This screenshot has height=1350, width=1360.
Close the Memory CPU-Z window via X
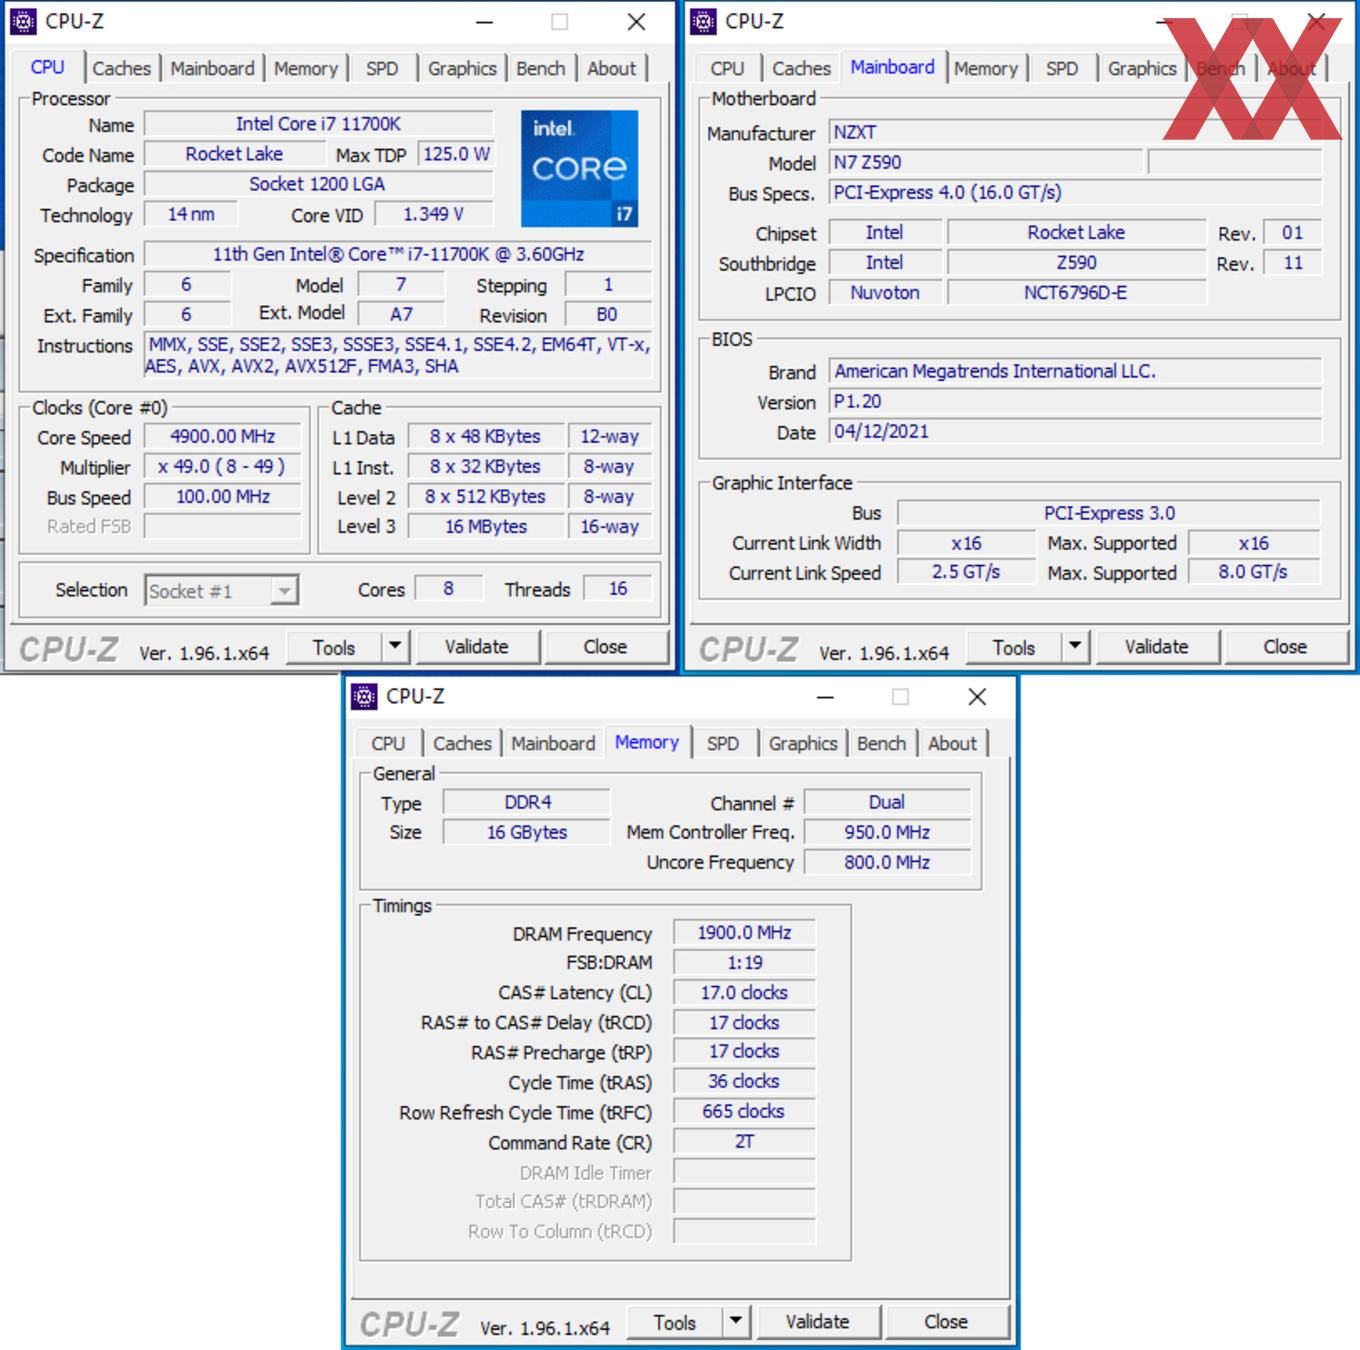pyautogui.click(x=977, y=697)
